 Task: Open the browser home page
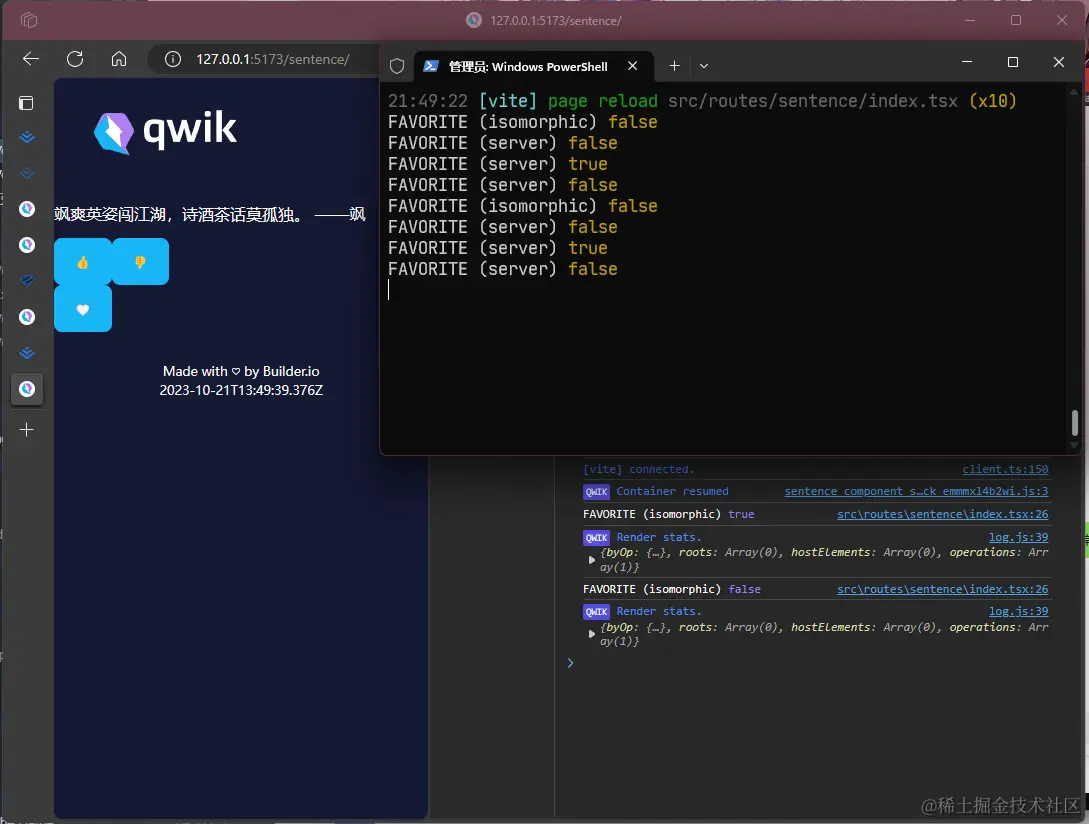coord(119,59)
